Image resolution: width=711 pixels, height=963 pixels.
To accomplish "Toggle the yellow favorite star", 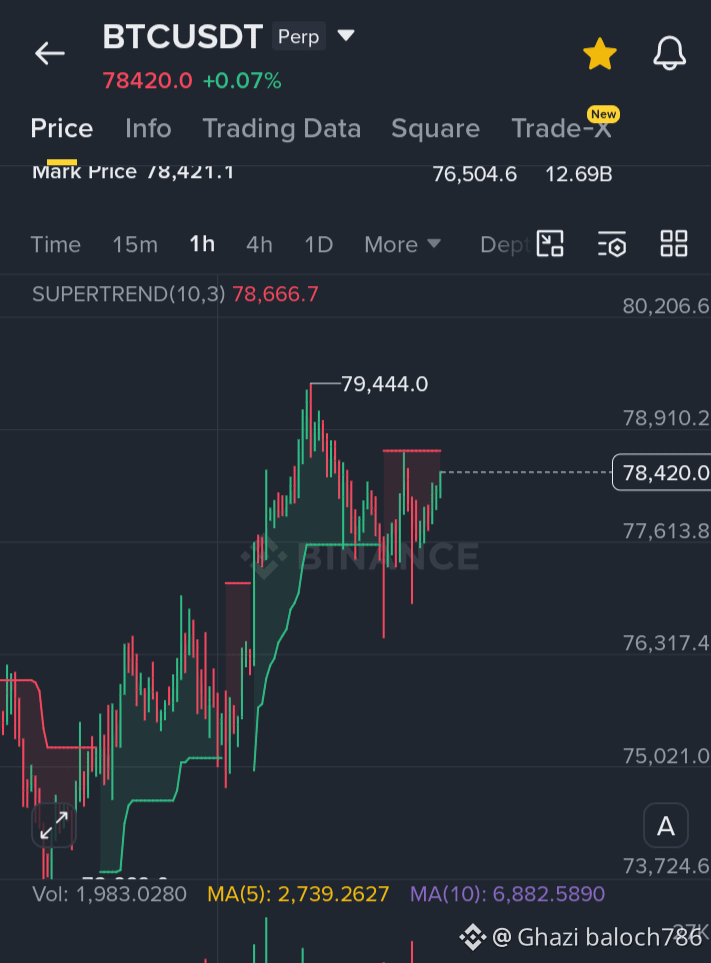I will pyautogui.click(x=600, y=54).
